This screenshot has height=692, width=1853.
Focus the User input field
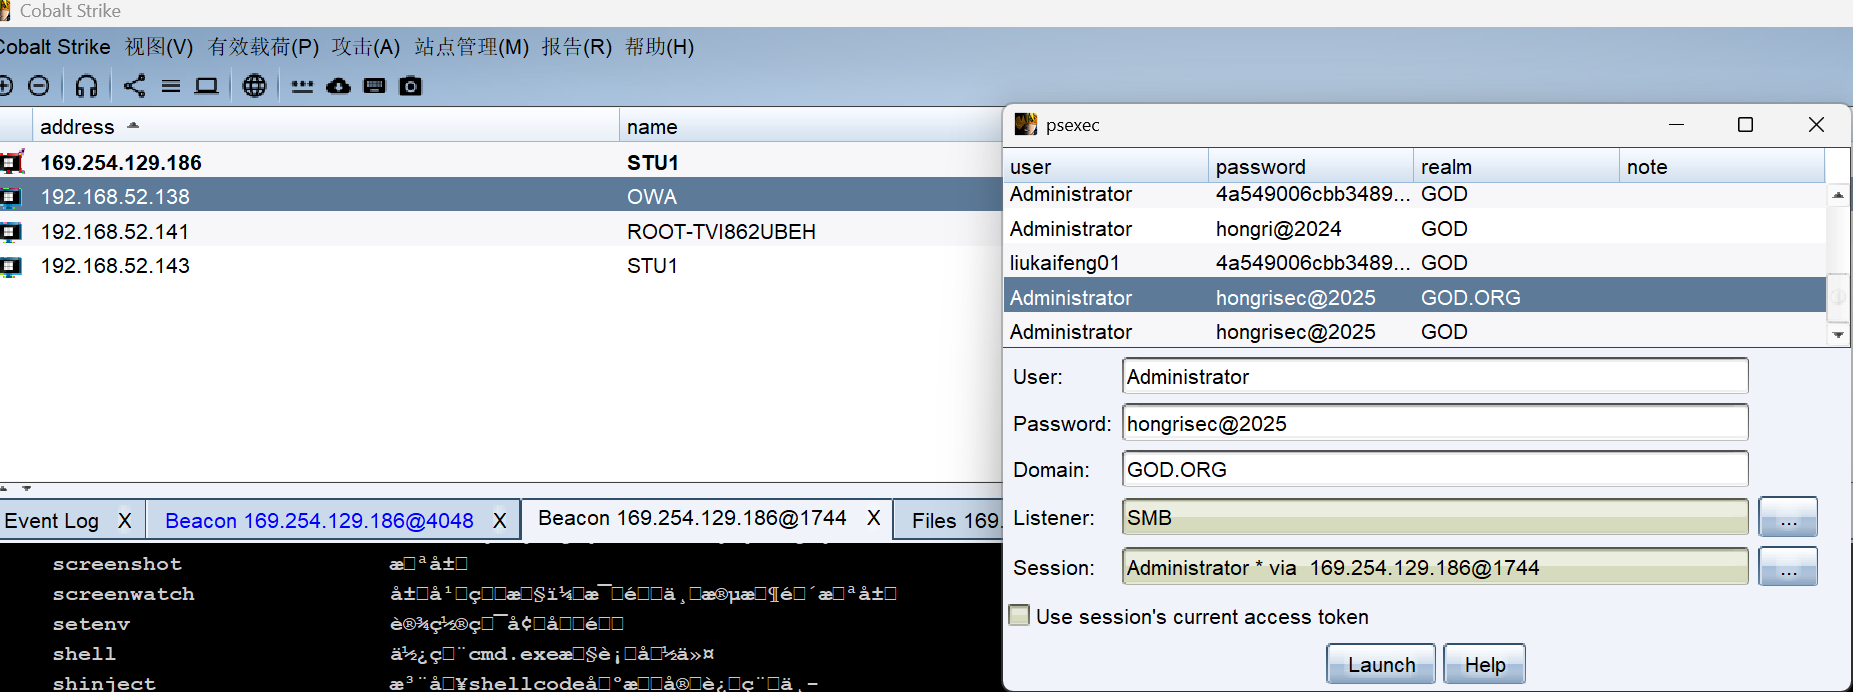pyautogui.click(x=1435, y=377)
